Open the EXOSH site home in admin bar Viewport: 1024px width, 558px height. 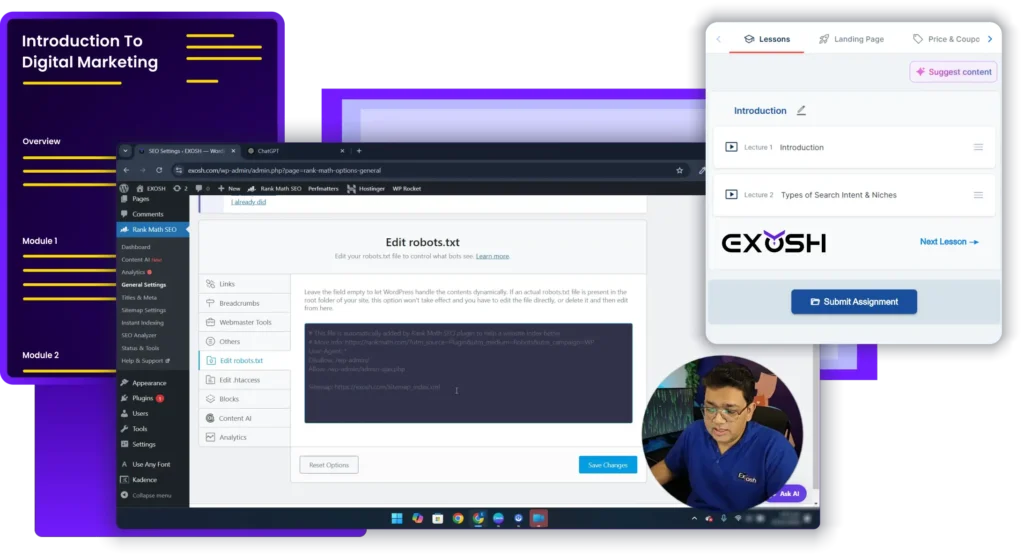[x=151, y=188]
